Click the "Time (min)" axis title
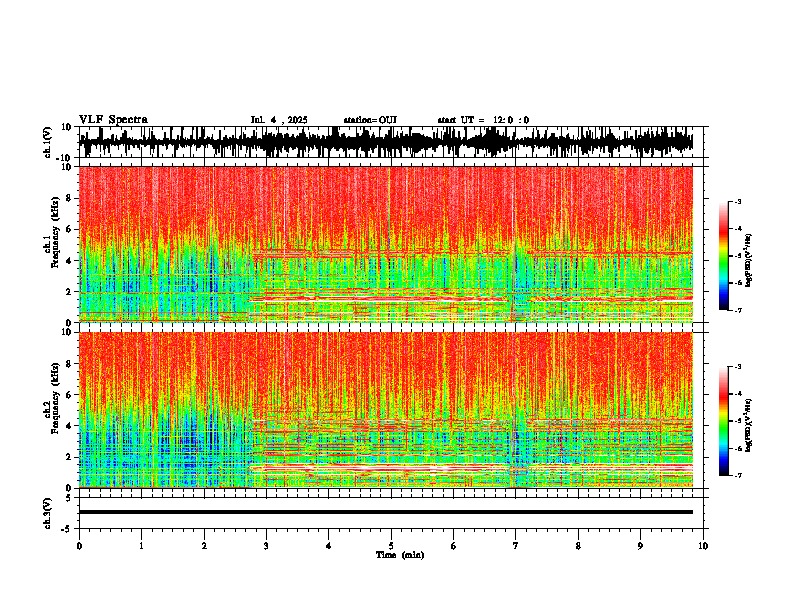The image size is (792, 612). 400,555
